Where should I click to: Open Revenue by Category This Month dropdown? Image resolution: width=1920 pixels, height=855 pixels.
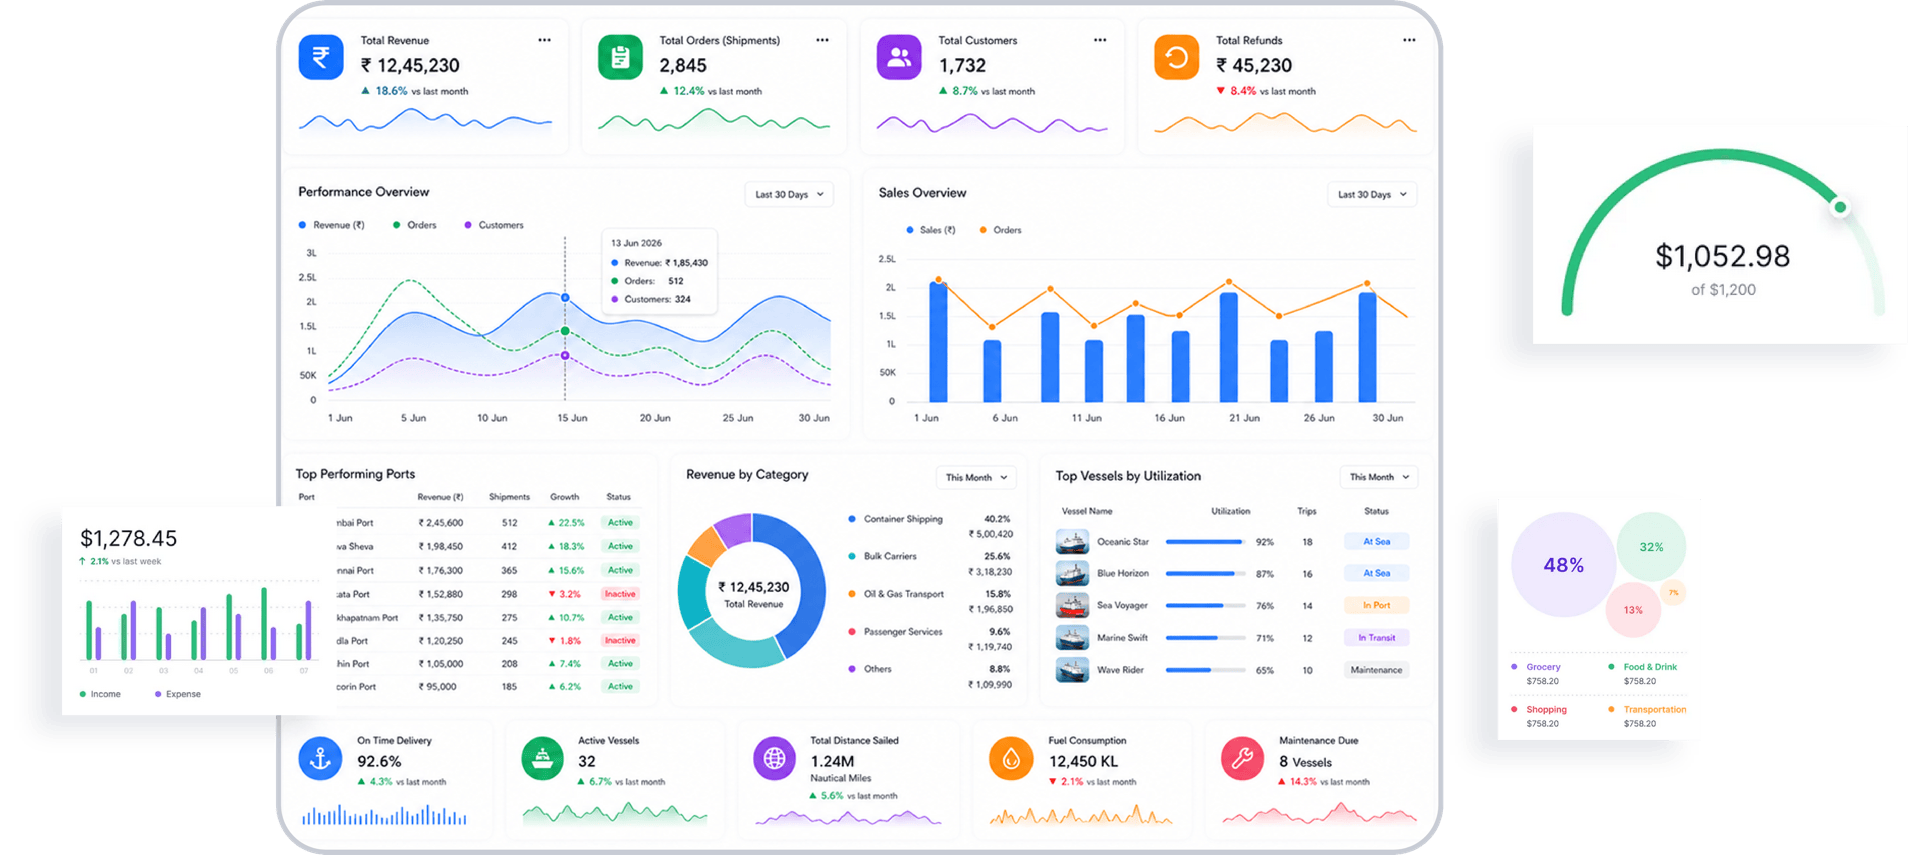[976, 477]
